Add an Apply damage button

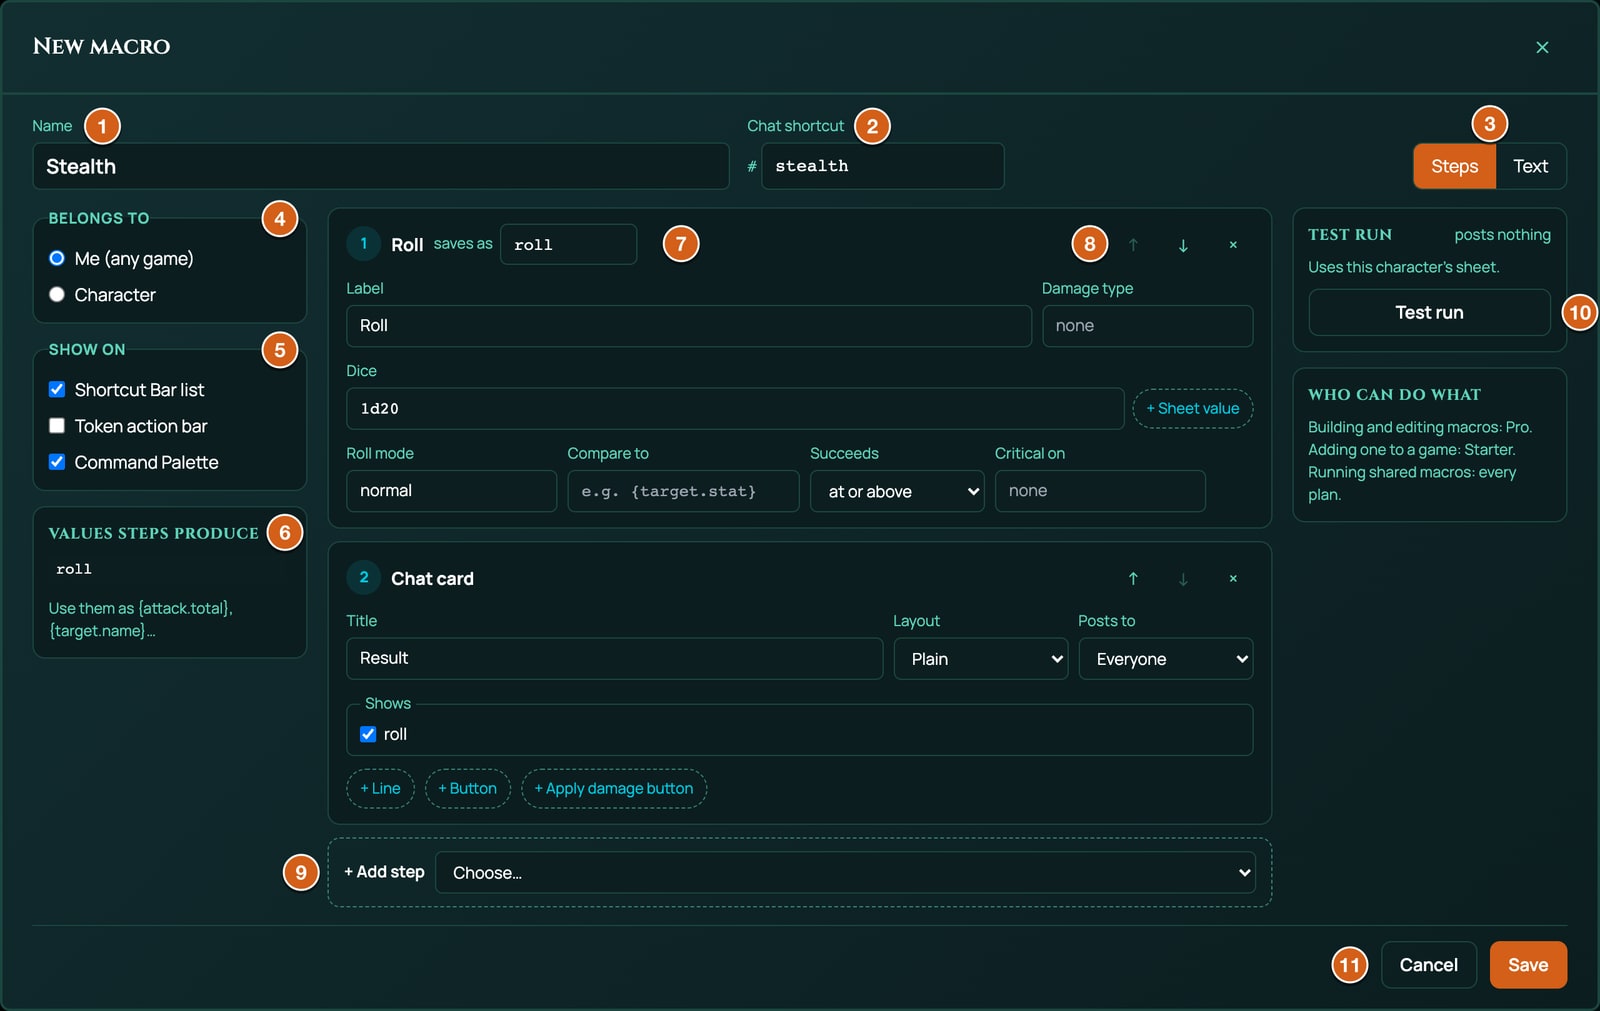613,788
